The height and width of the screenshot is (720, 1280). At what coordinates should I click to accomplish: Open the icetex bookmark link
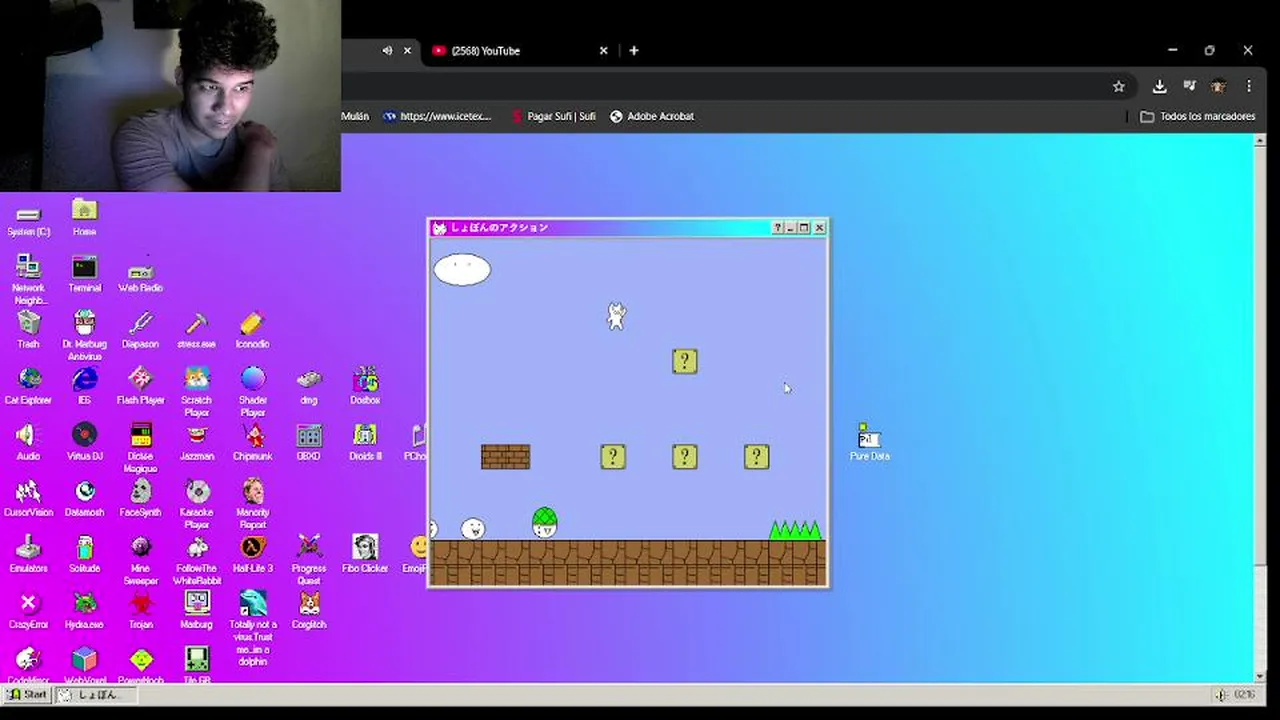(x=437, y=116)
